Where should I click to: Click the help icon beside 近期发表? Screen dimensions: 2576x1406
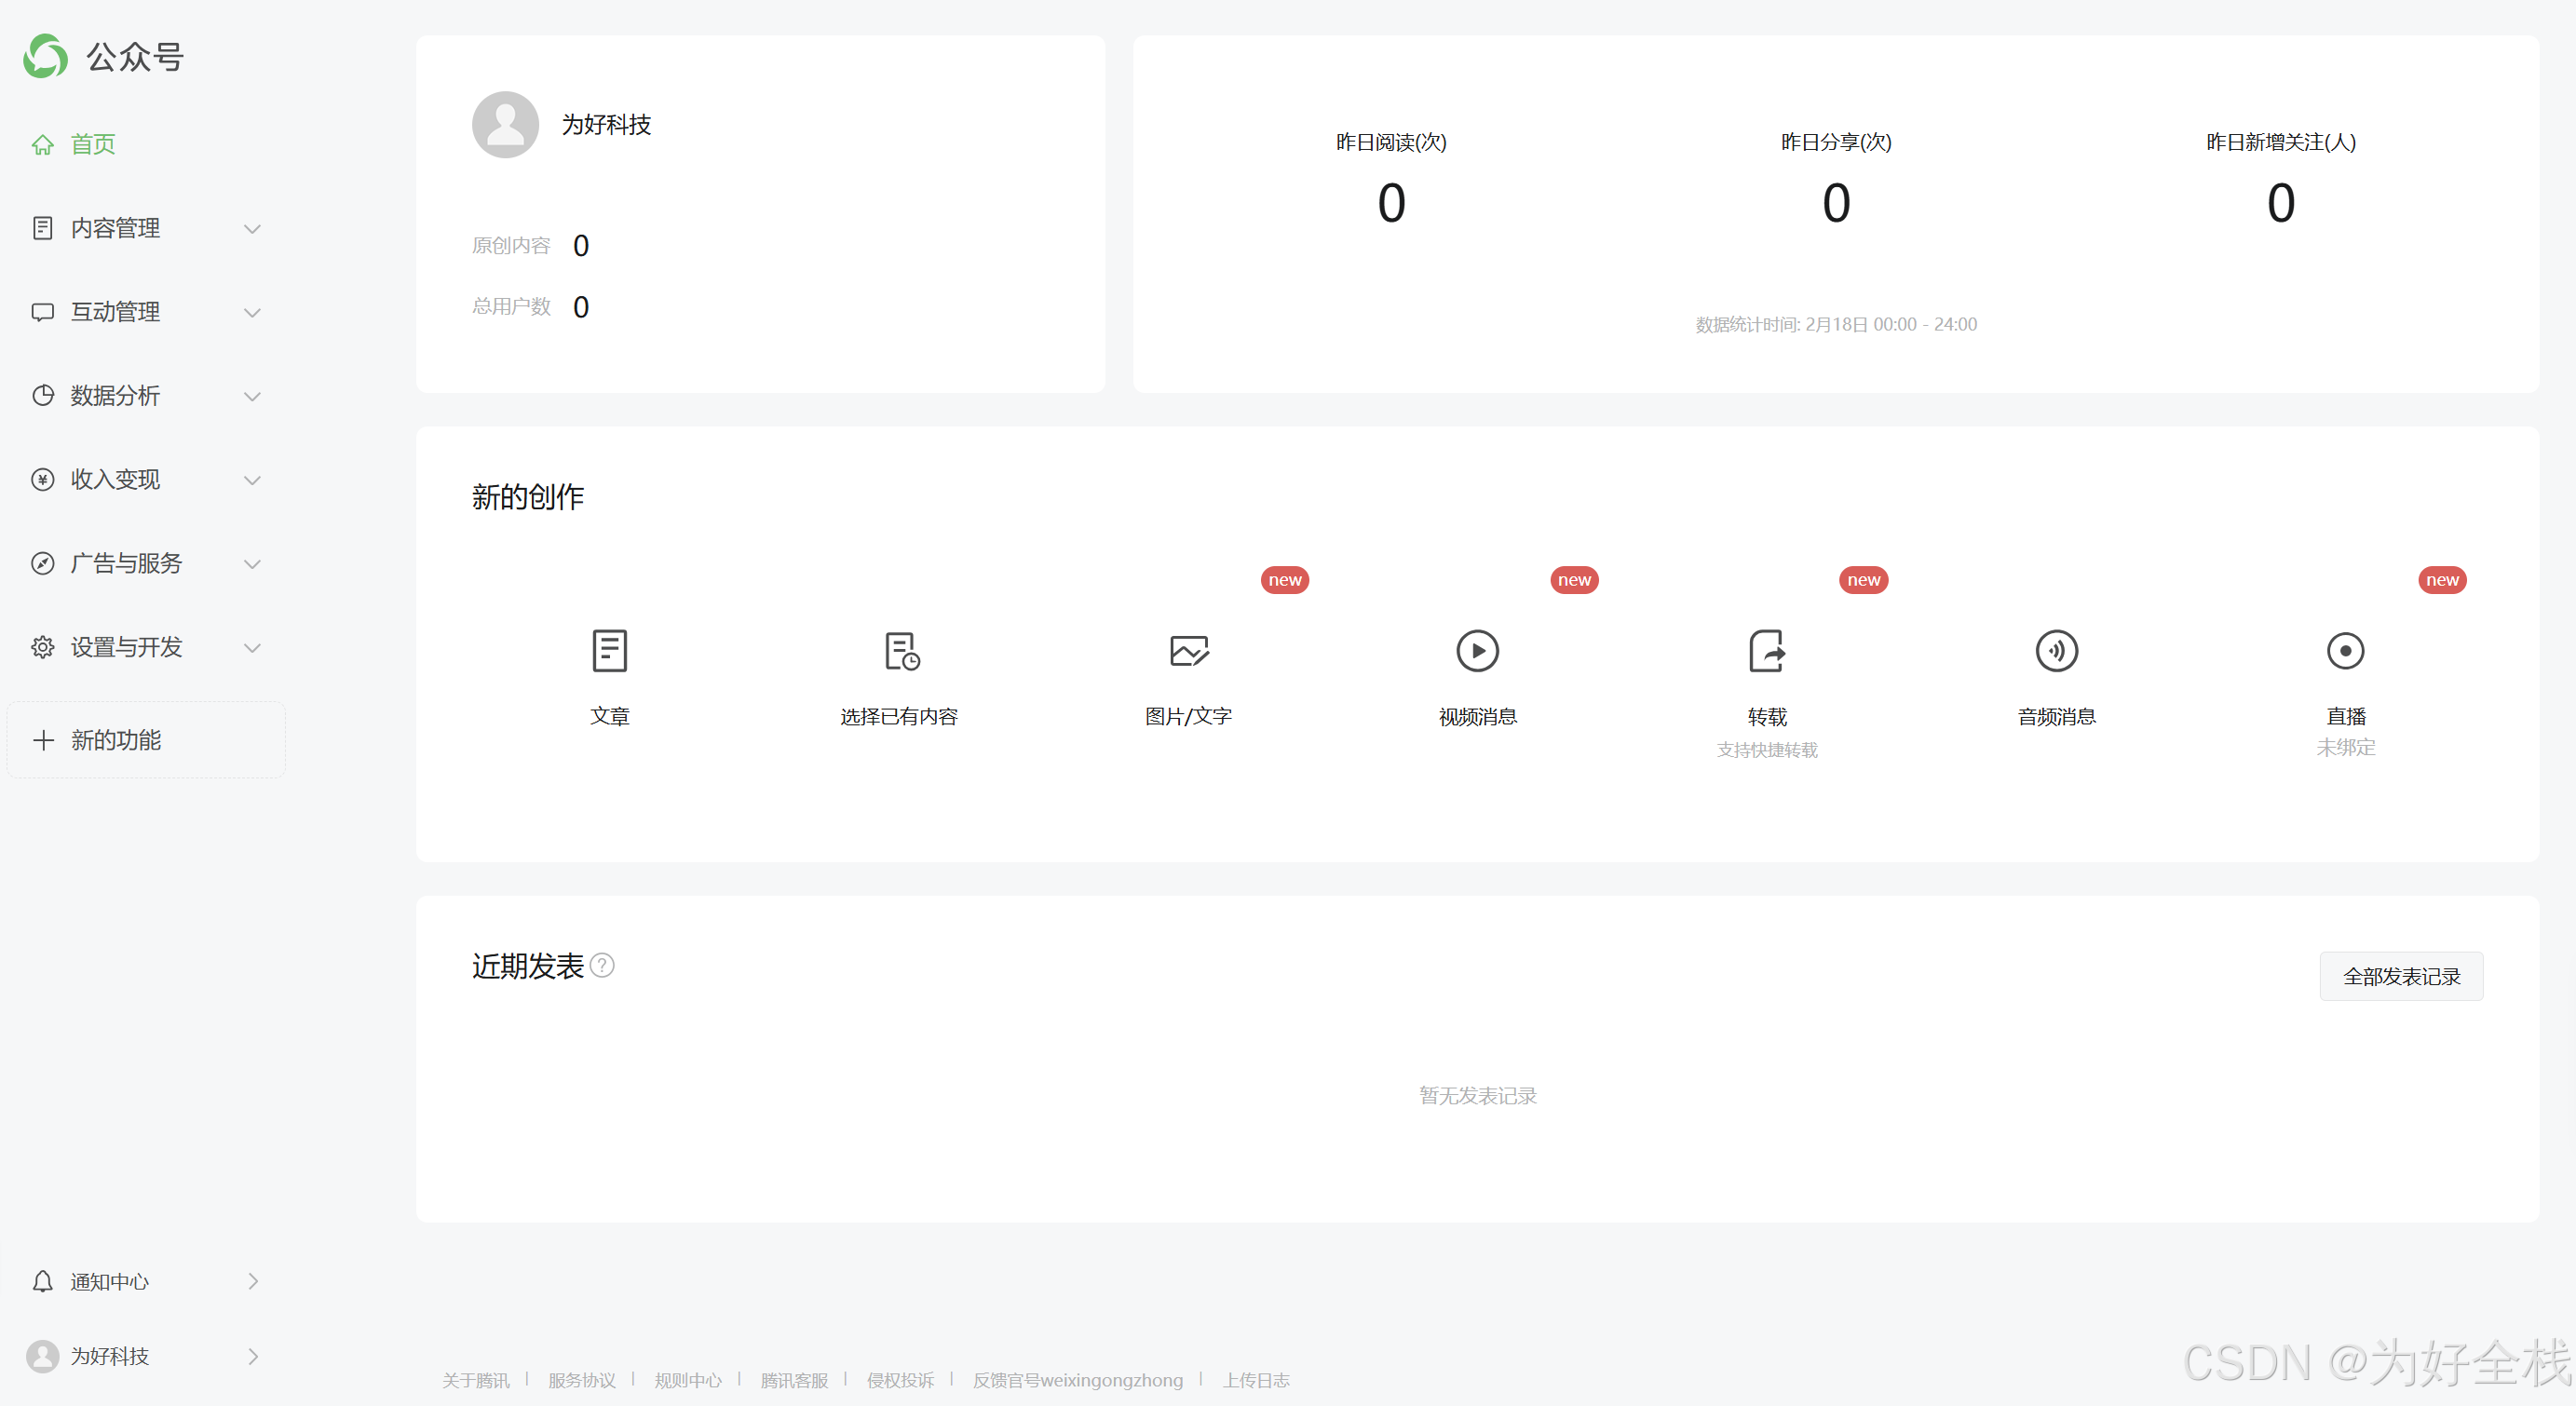pos(602,965)
